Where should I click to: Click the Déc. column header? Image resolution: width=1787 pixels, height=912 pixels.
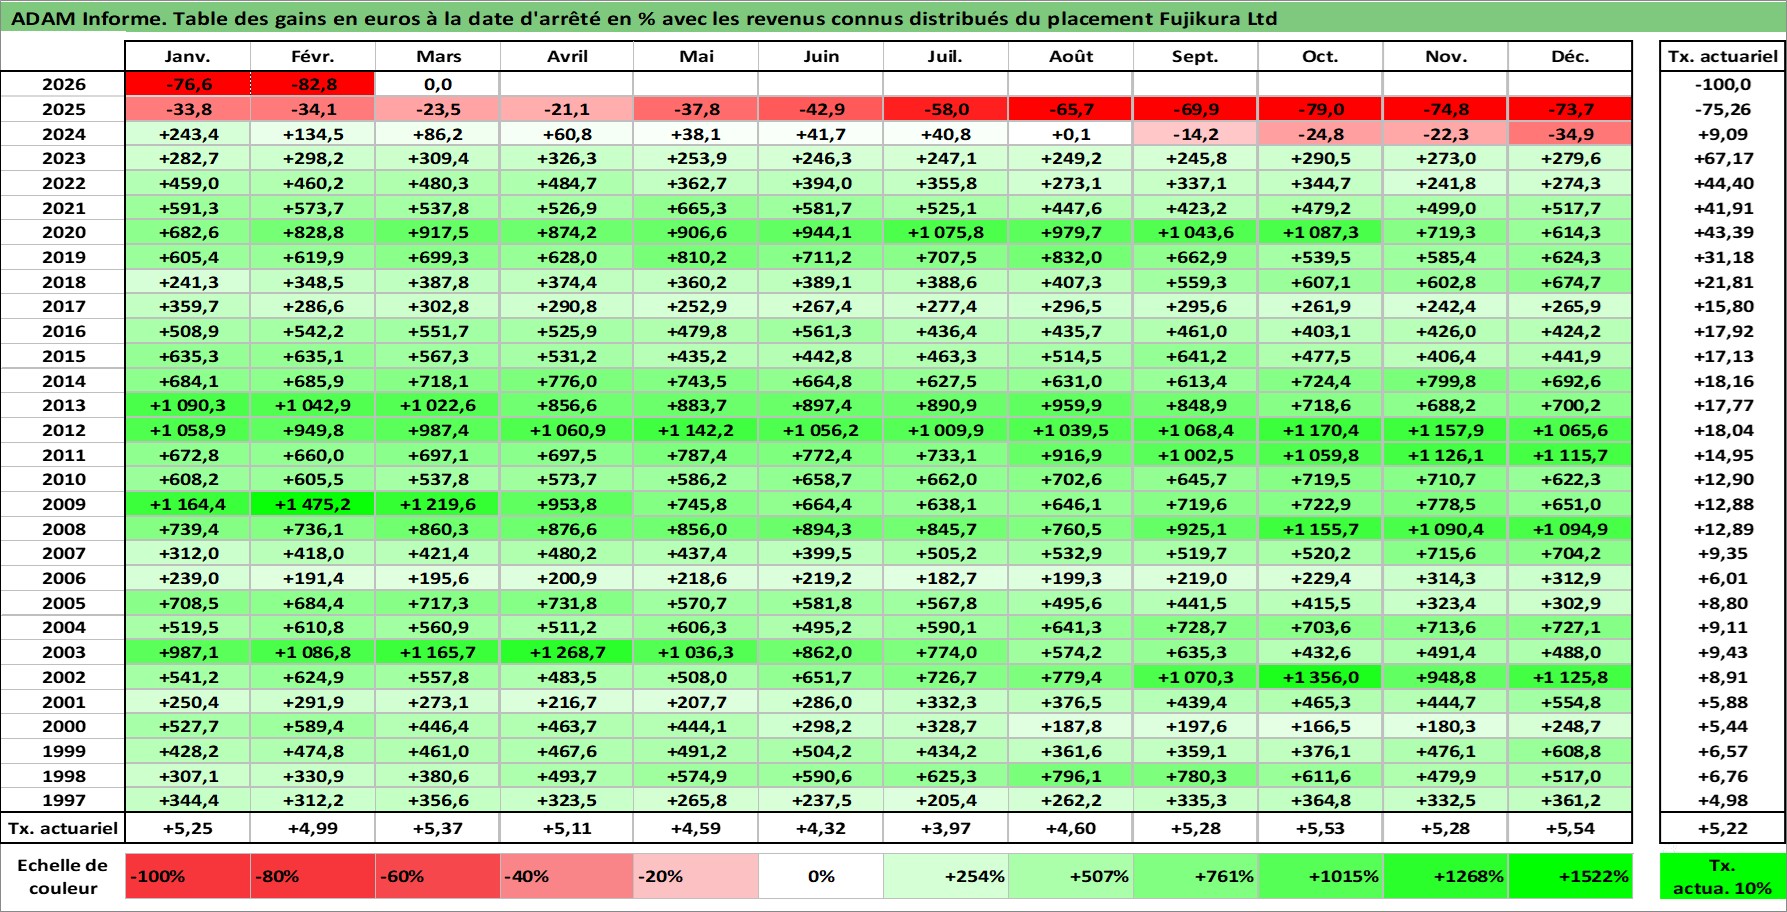pos(1570,56)
